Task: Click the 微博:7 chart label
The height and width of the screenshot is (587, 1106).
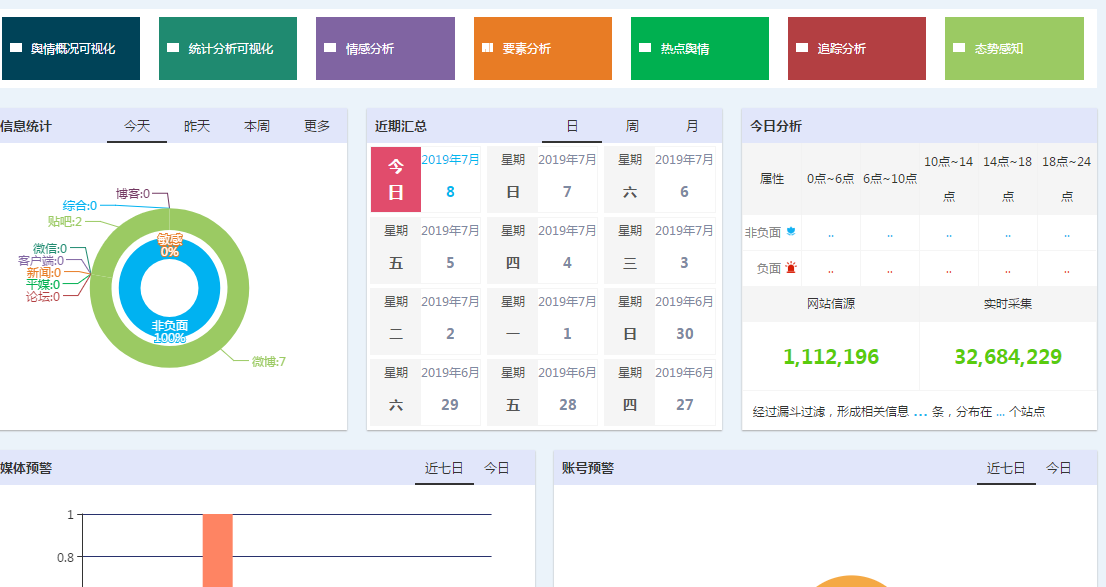Action: pos(269,361)
